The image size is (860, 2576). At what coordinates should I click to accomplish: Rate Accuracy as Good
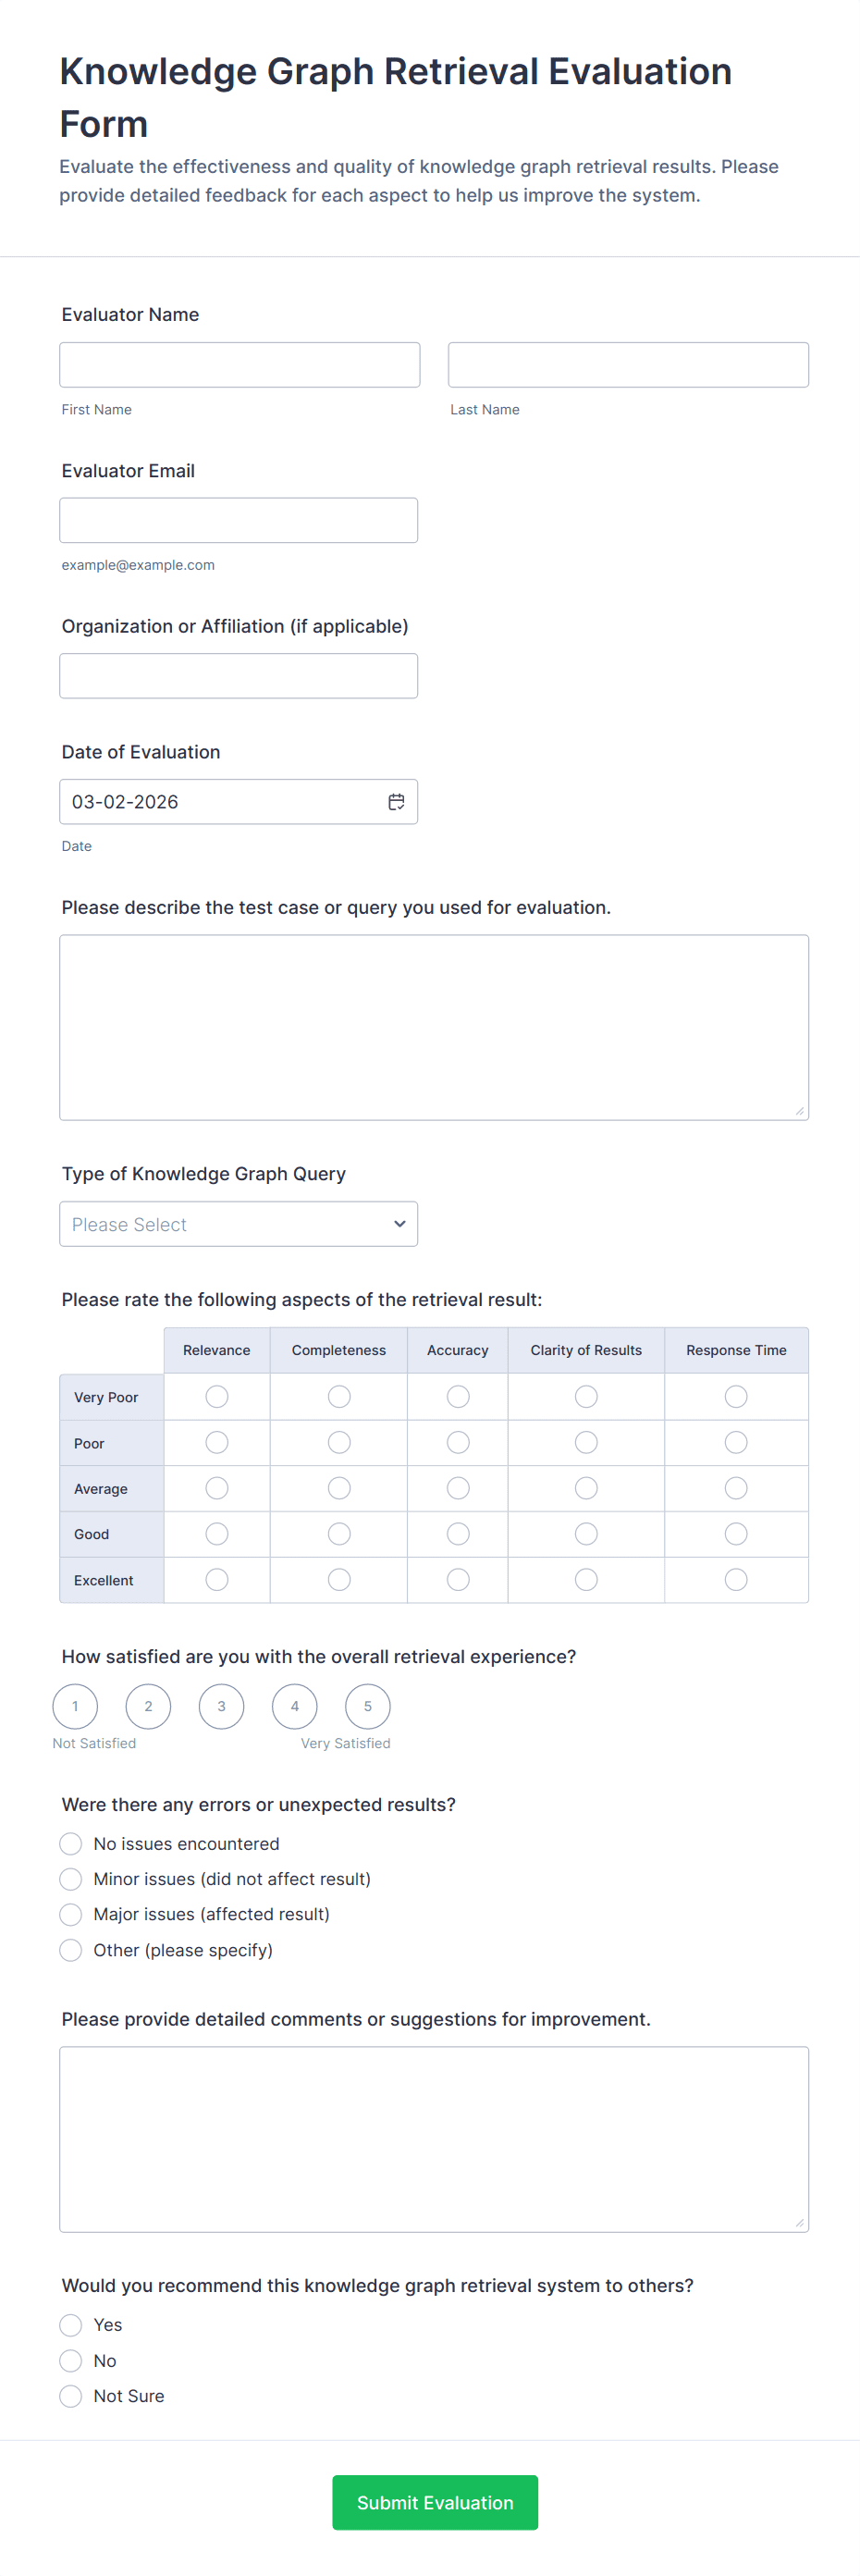pyautogui.click(x=458, y=1534)
